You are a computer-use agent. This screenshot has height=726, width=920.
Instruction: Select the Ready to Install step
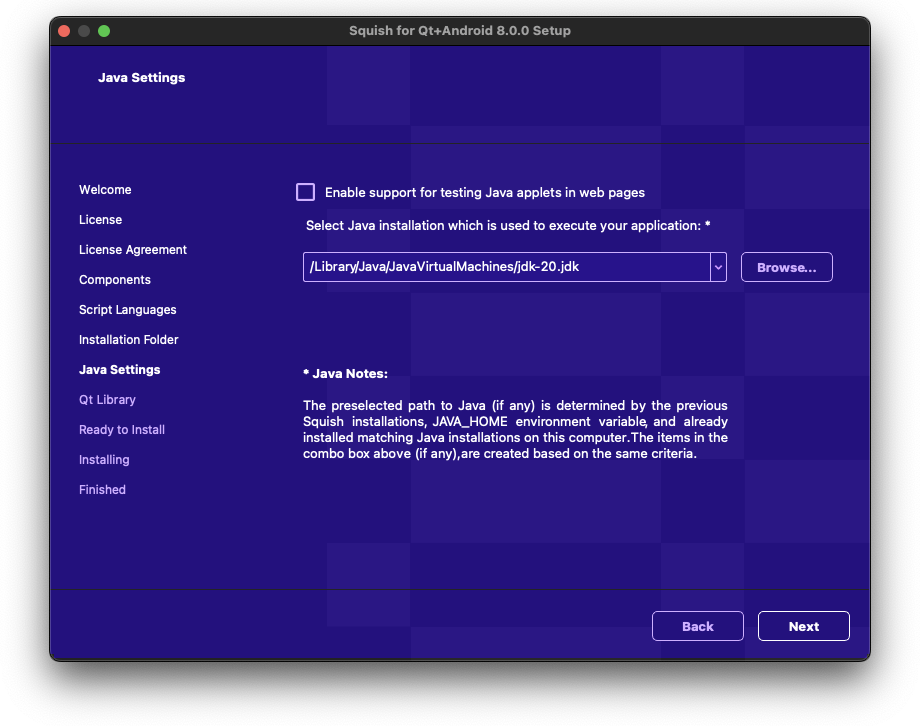click(121, 429)
